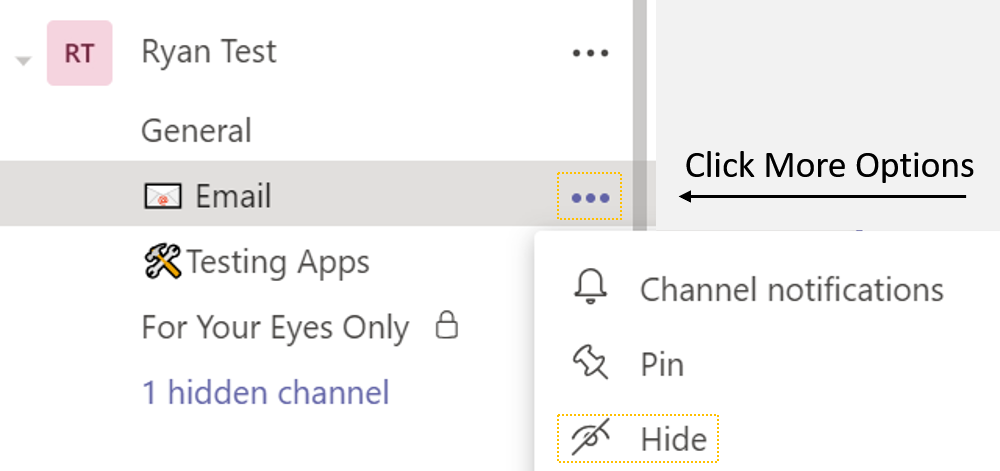The height and width of the screenshot is (471, 1000).
Task: Expand the 1 hidden channel link
Action: click(265, 392)
